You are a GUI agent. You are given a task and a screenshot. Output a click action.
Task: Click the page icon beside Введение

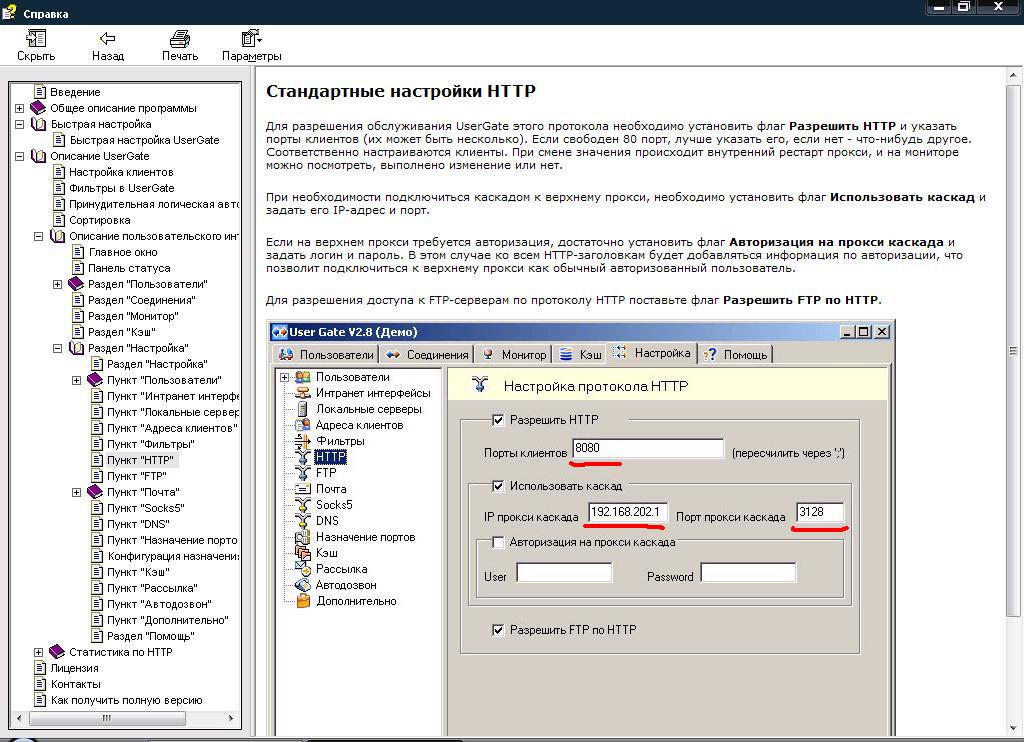pyautogui.click(x=40, y=91)
